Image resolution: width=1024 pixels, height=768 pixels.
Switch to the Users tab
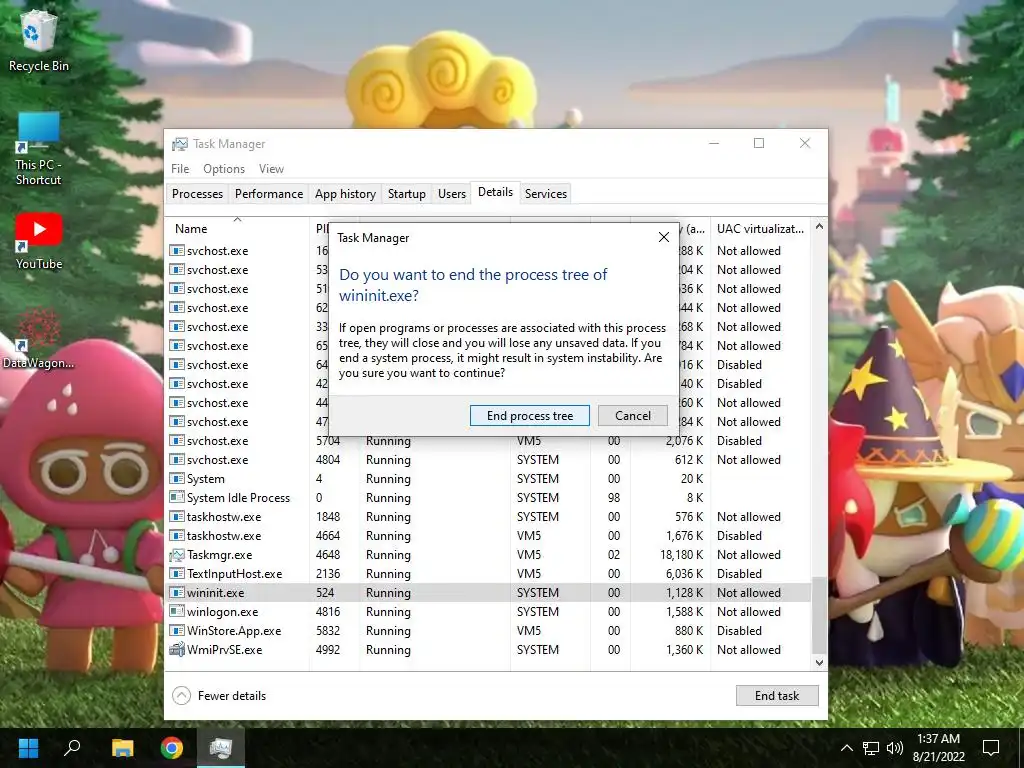tap(452, 194)
